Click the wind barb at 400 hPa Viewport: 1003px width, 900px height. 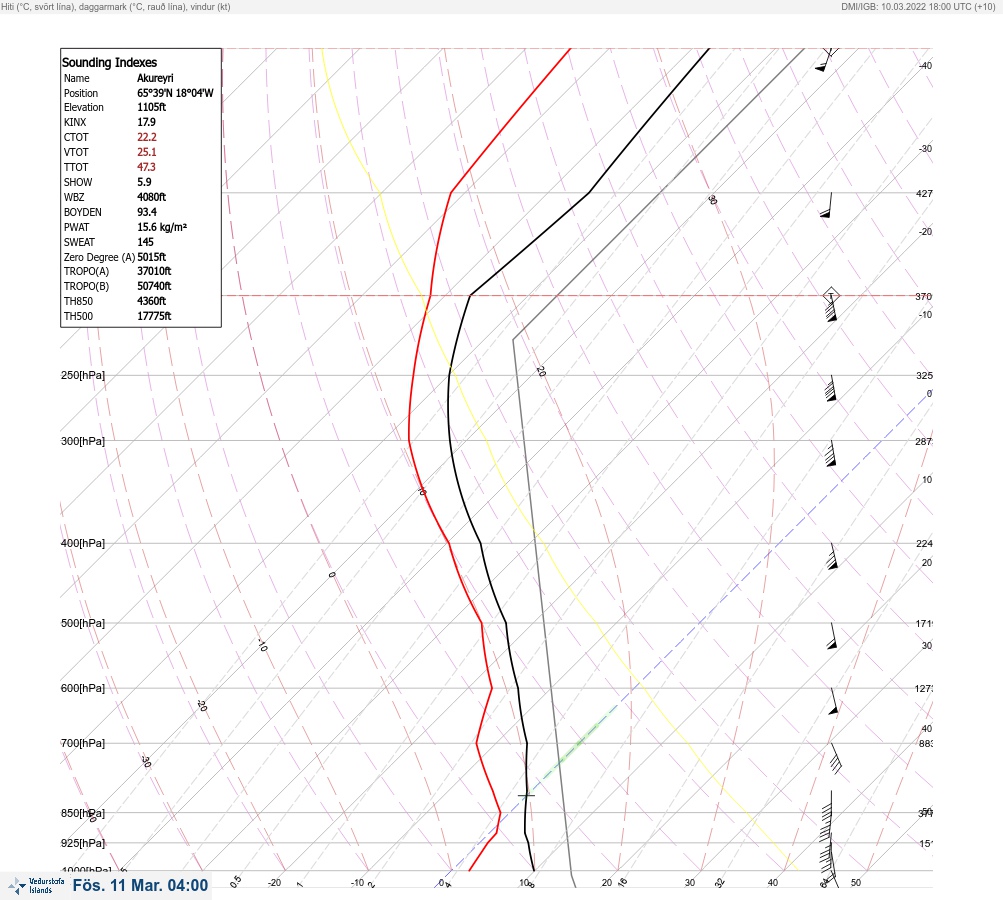[x=831, y=556]
